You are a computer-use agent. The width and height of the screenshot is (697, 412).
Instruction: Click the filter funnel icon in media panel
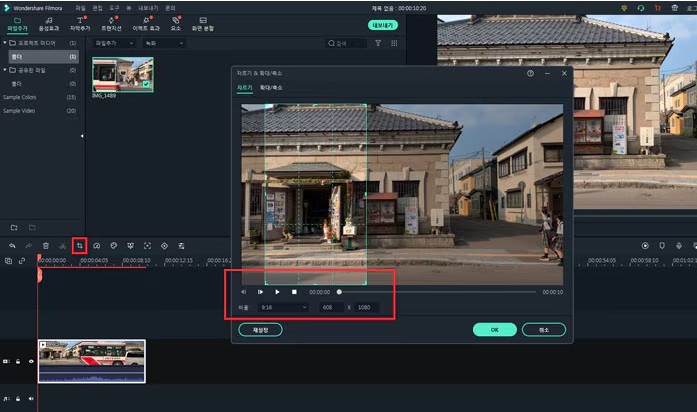click(x=378, y=43)
